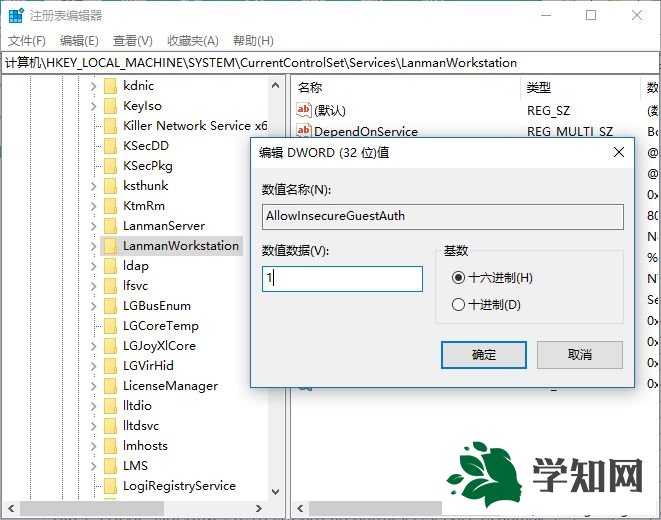Click the lltdio folder icon
This screenshot has height=520, width=661.
pyautogui.click(x=110, y=406)
